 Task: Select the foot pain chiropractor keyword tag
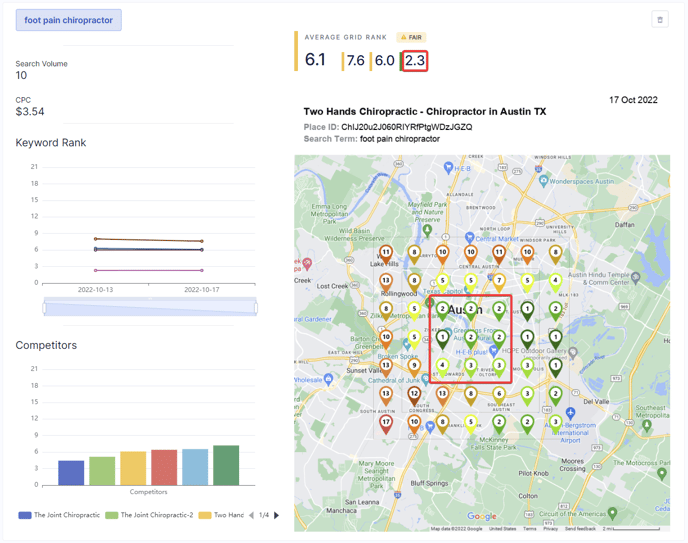(x=69, y=20)
